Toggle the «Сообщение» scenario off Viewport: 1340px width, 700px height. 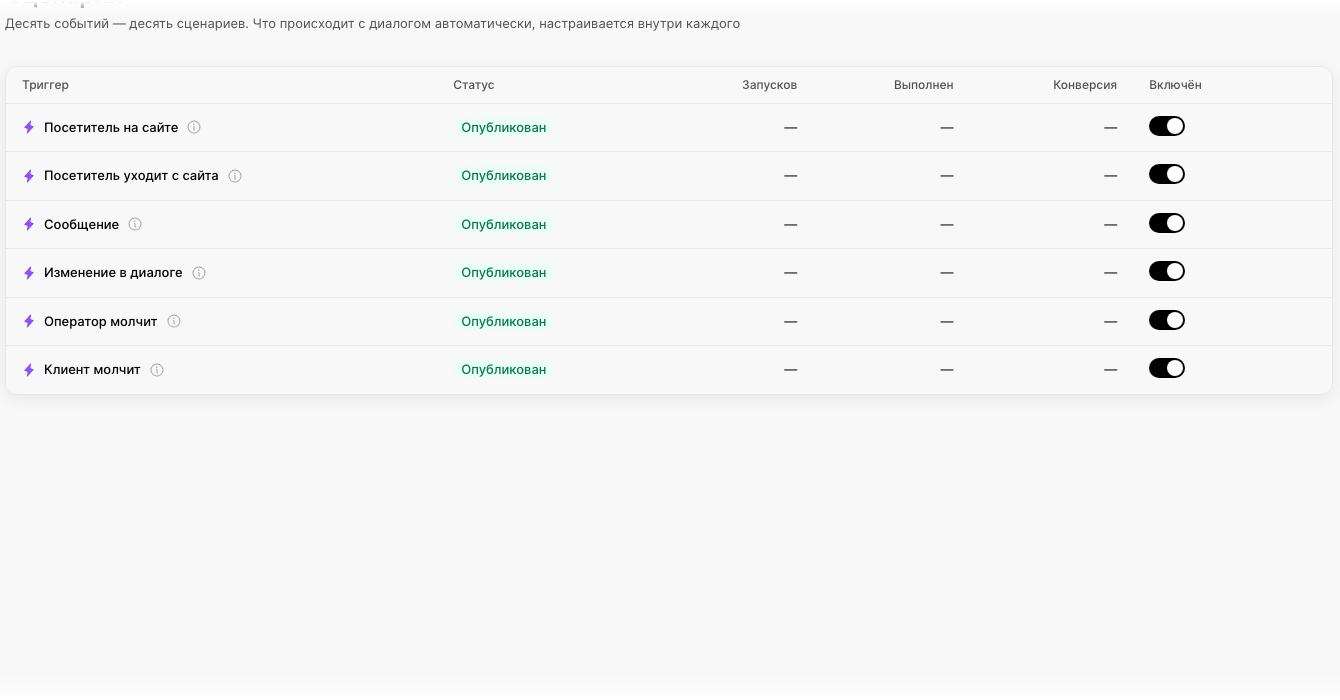1167,223
